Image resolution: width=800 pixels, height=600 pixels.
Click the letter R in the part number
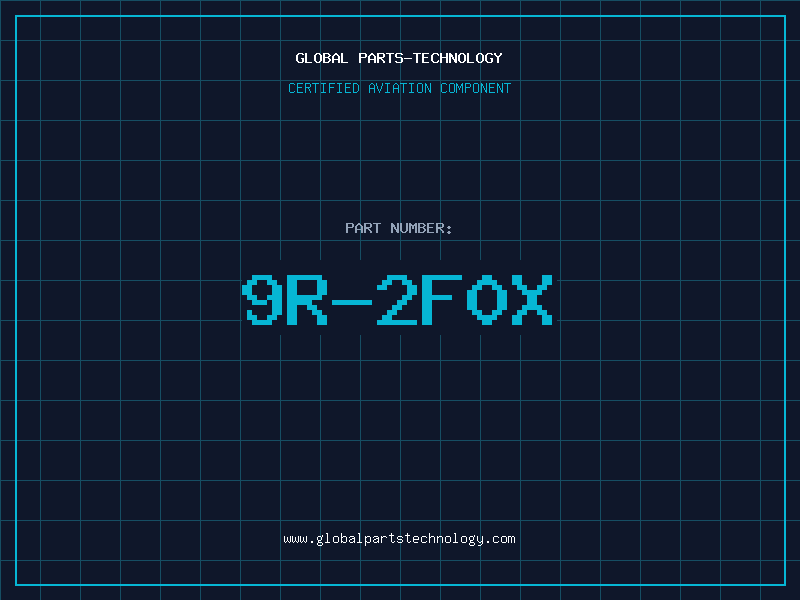(307, 300)
